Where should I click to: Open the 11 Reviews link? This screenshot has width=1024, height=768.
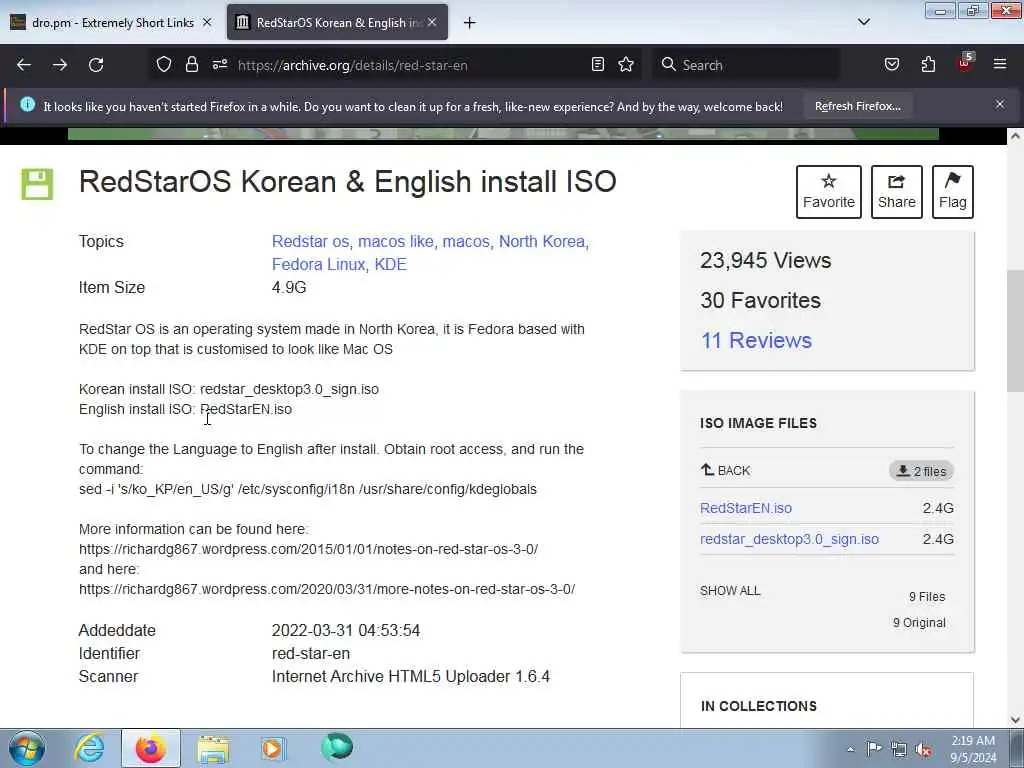pos(756,340)
